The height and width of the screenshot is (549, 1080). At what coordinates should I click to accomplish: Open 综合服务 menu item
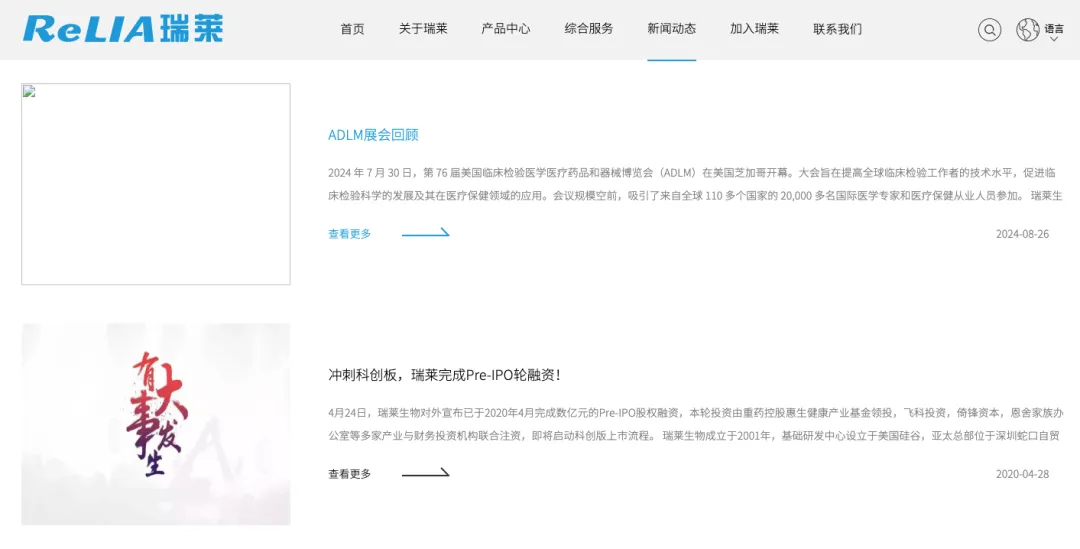click(589, 29)
